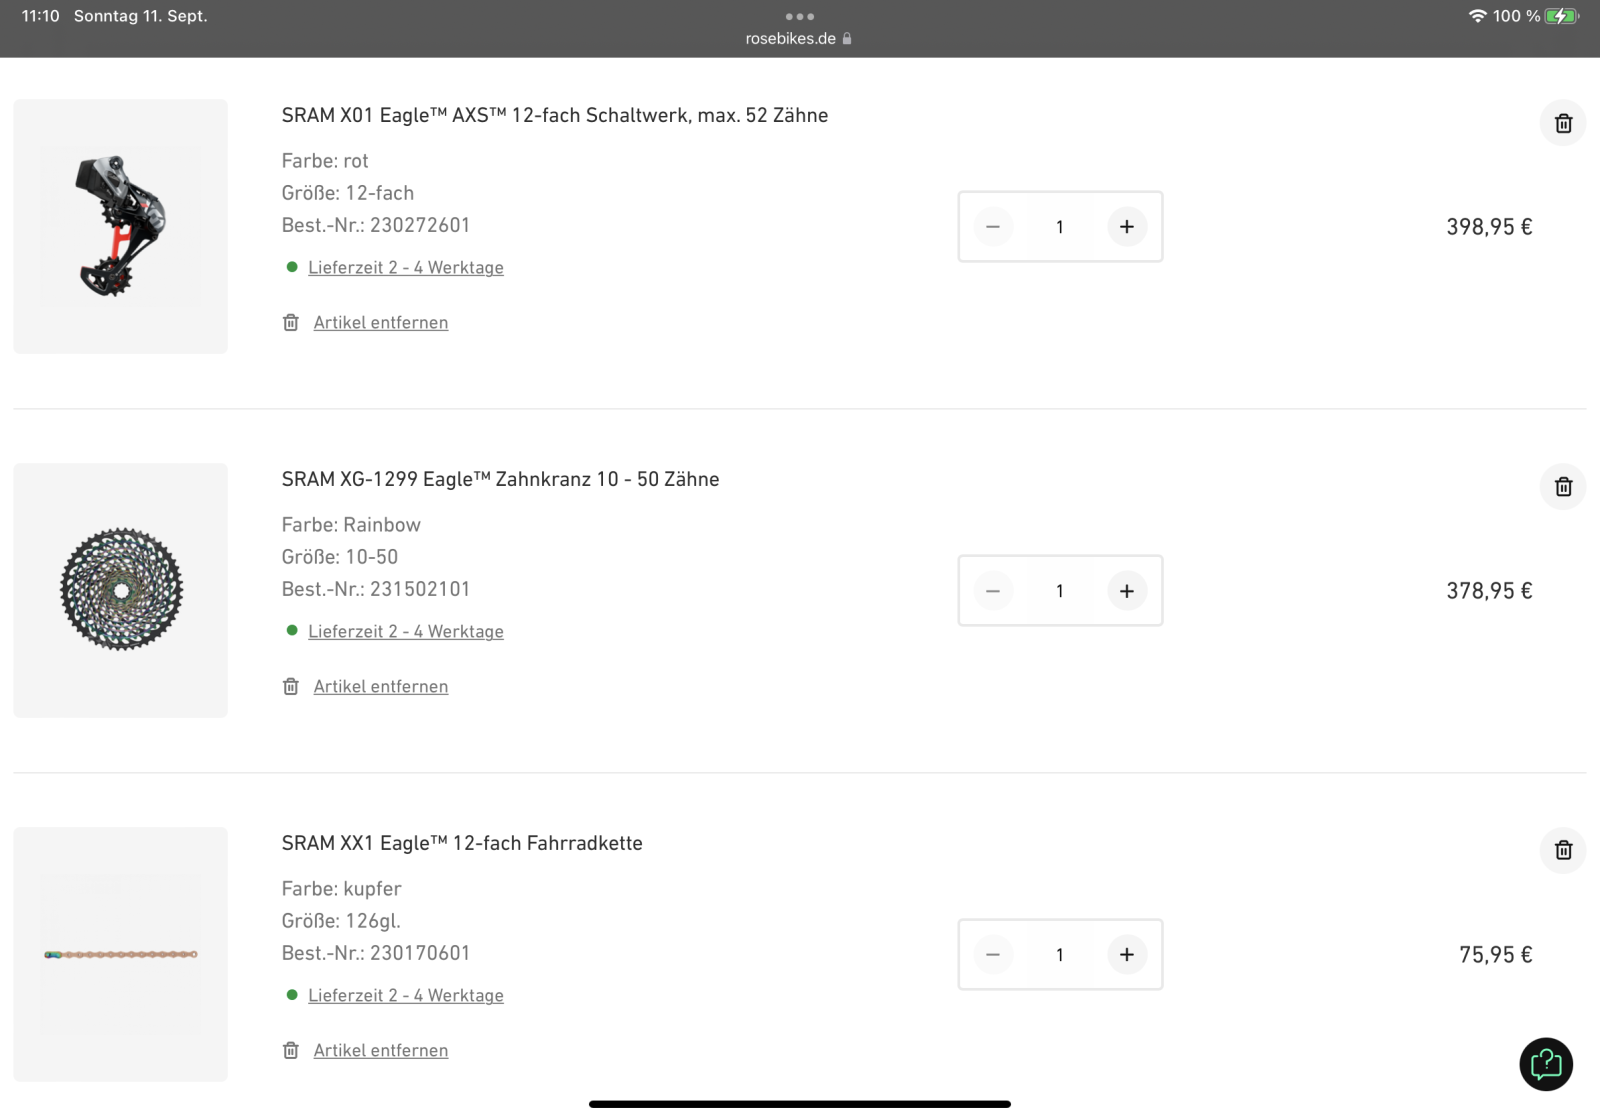The height and width of the screenshot is (1118, 1600).
Task: Increase quantity of XG-1299 Zahnkranz
Action: pyautogui.click(x=1127, y=591)
